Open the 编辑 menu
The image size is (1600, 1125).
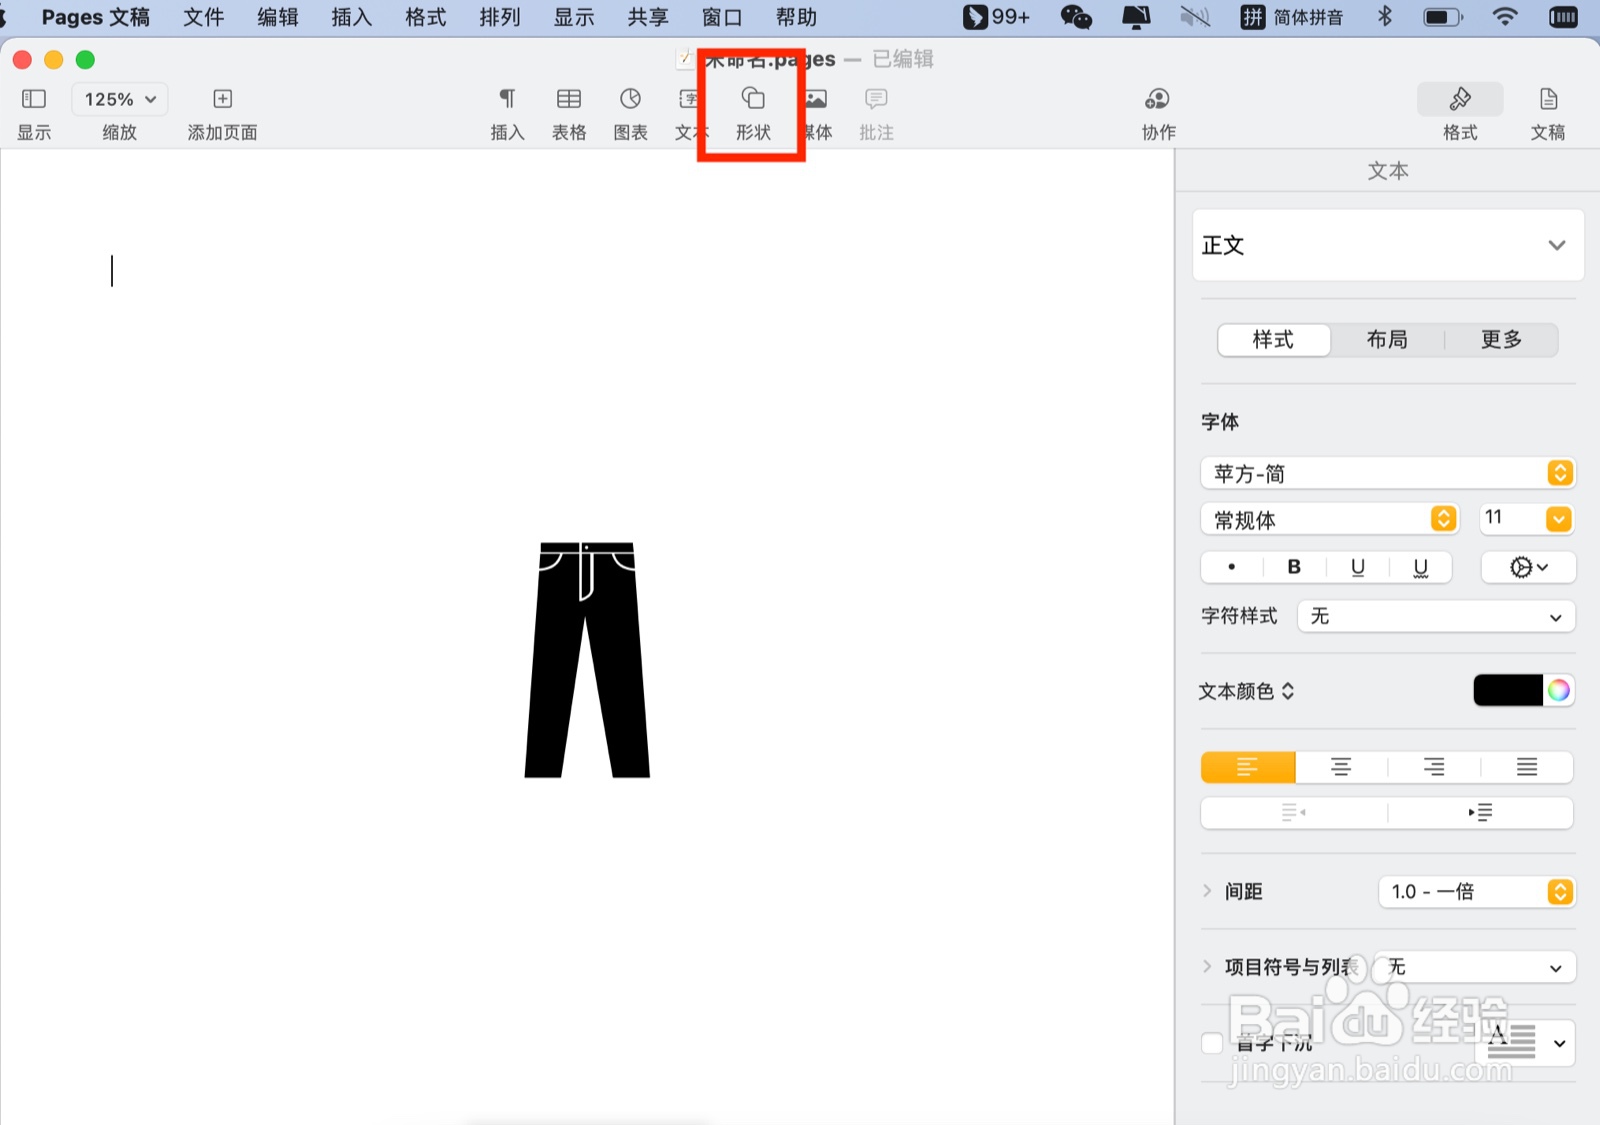[x=278, y=17]
